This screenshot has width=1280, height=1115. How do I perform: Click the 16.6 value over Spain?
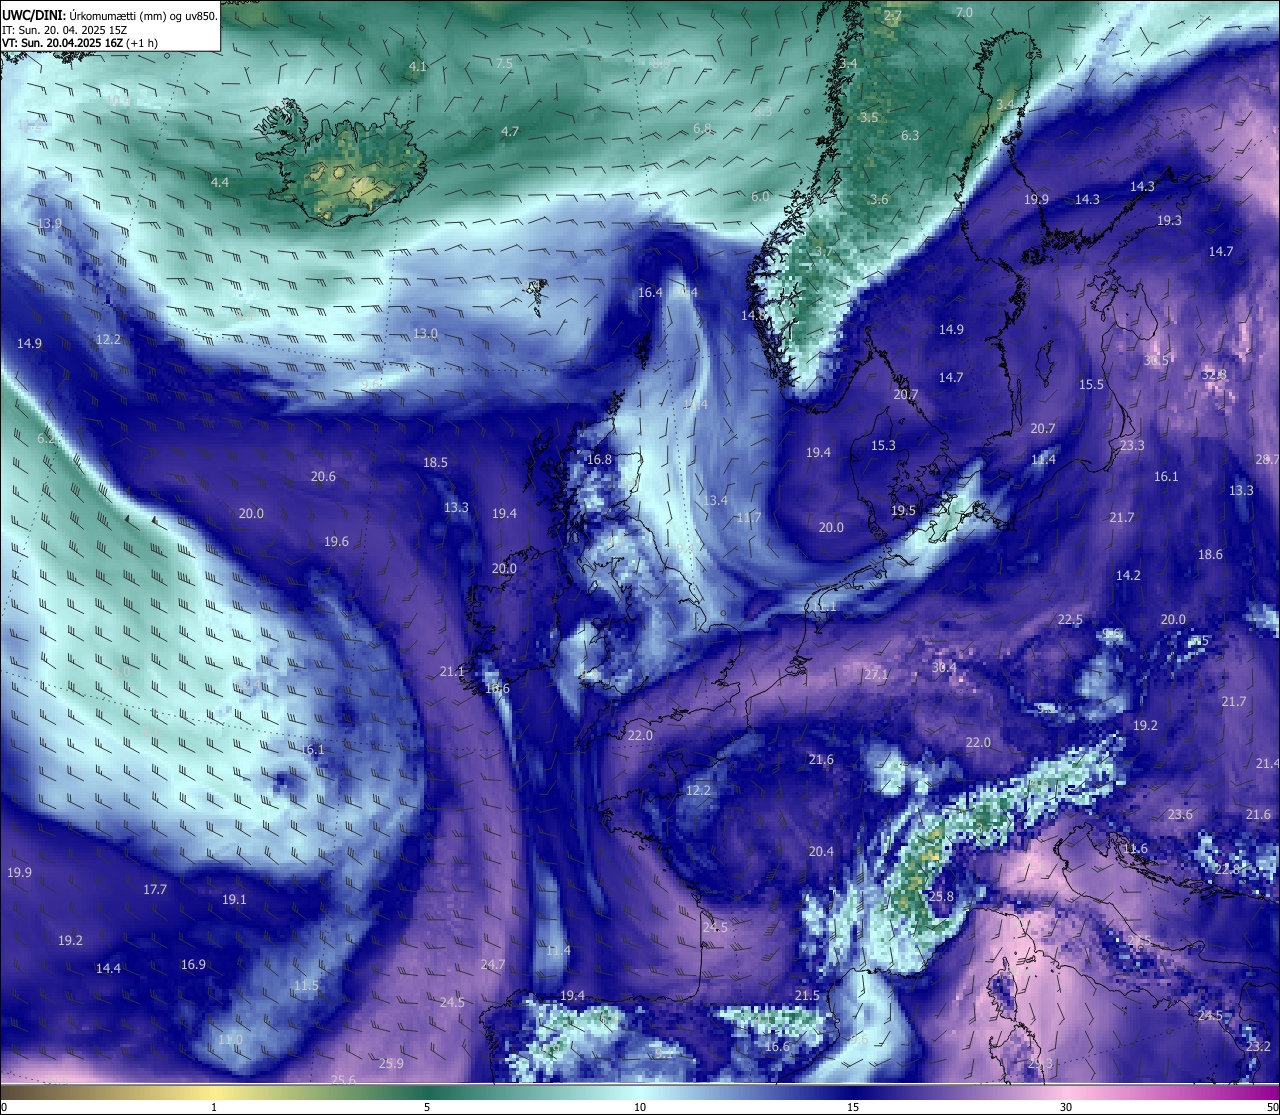click(777, 1047)
